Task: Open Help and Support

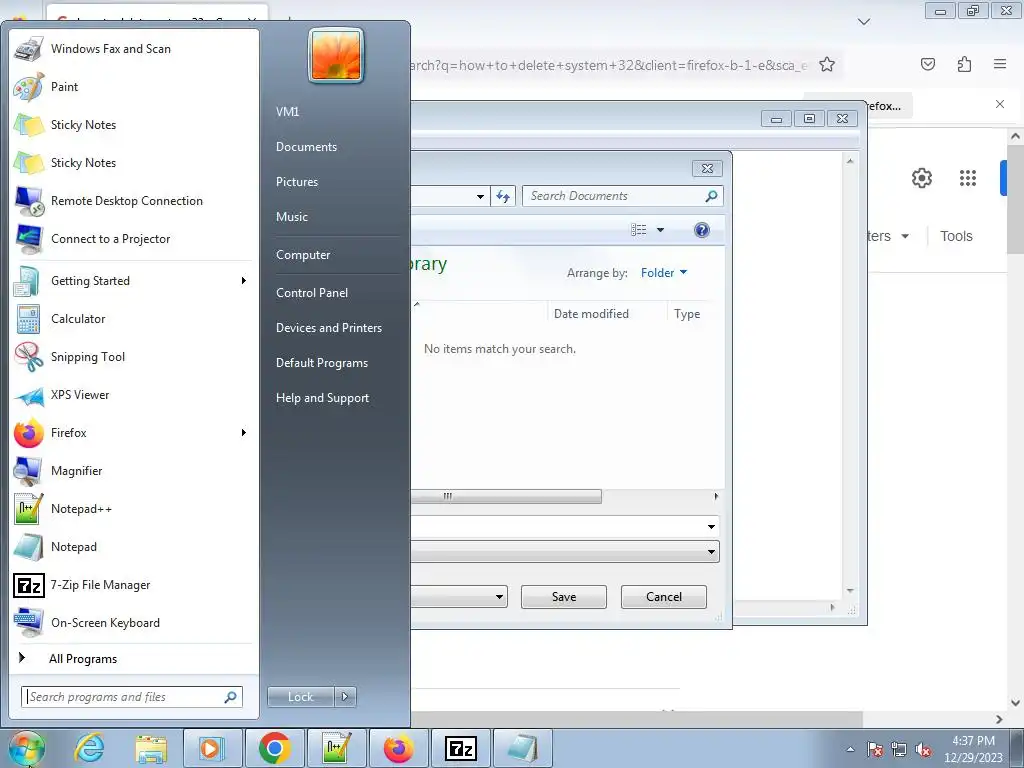Action: tap(322, 398)
